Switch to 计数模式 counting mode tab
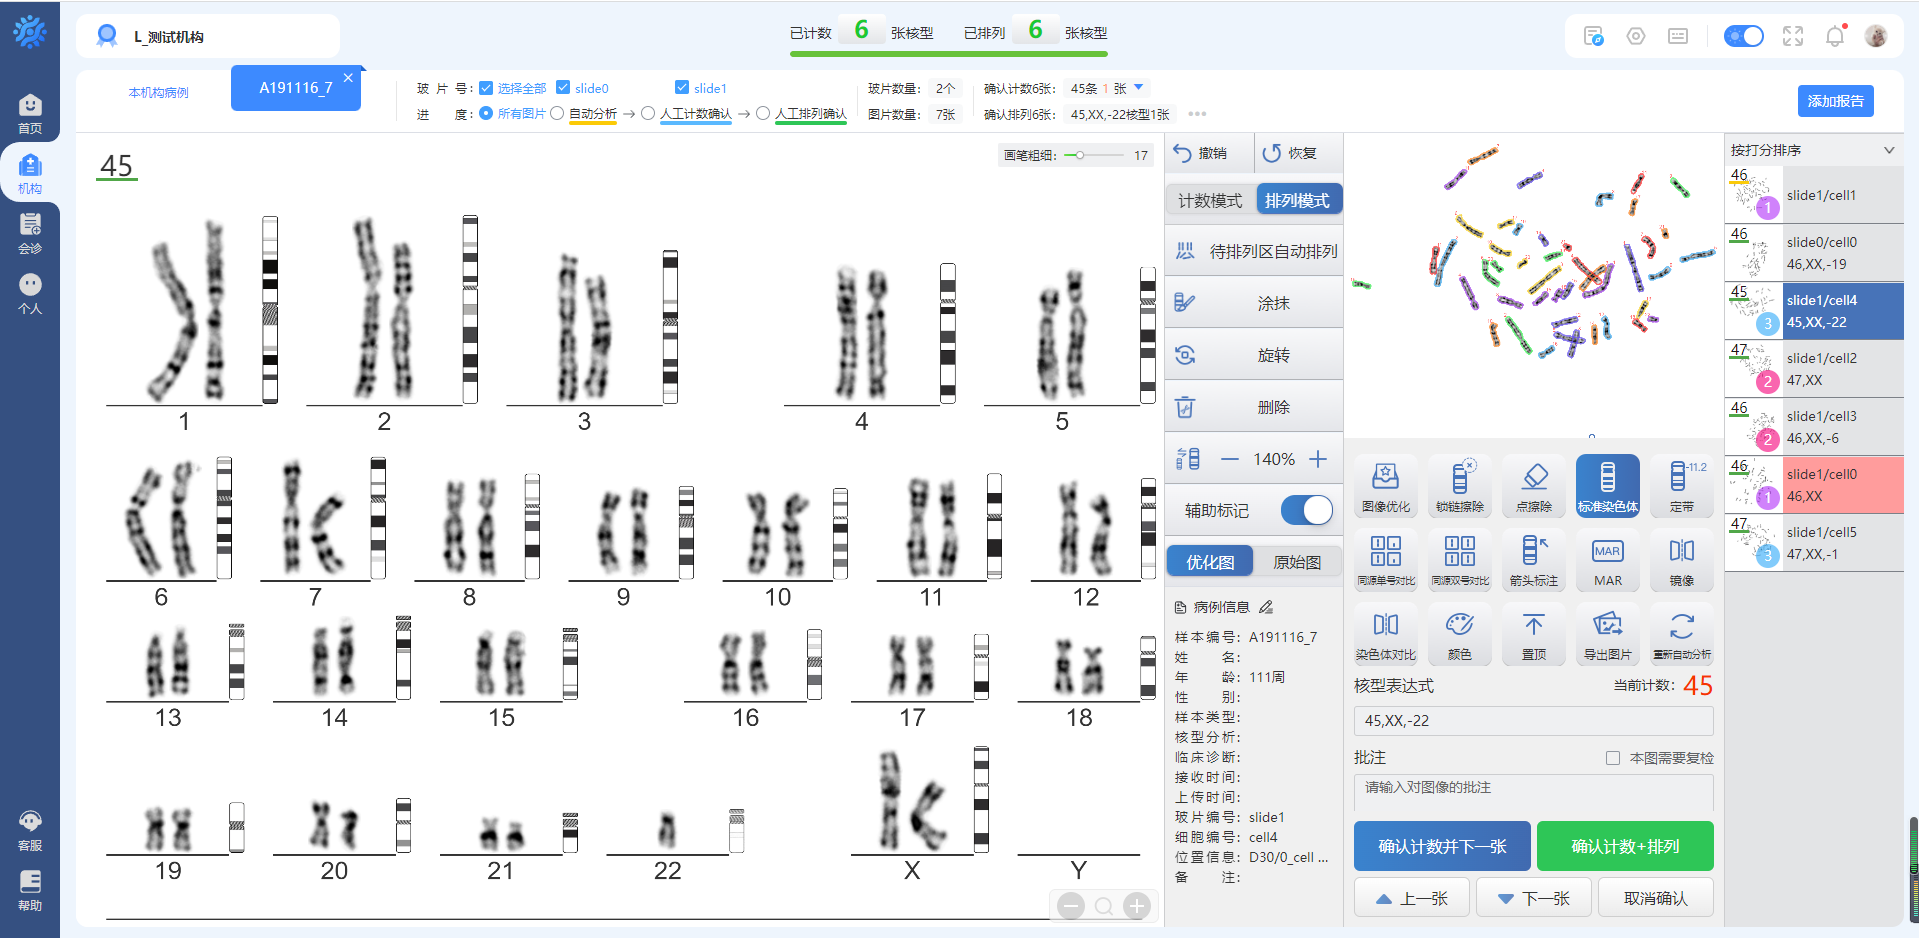 pyautogui.click(x=1210, y=200)
